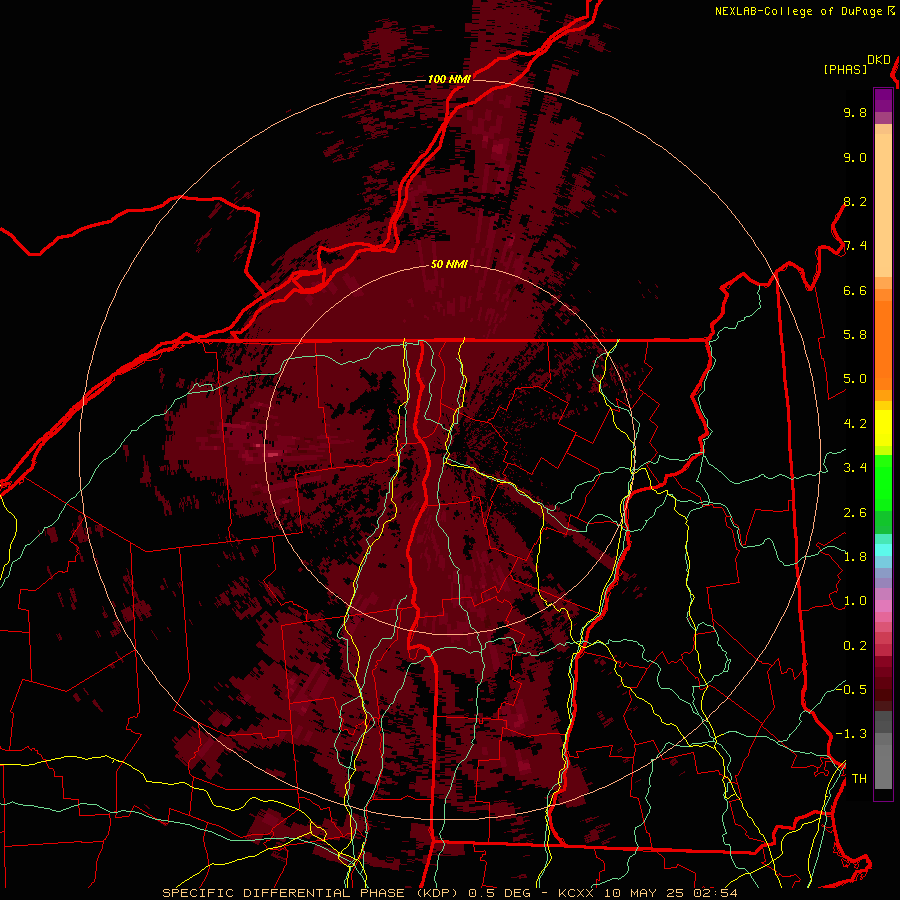Pick the purple segment at the color bar top
900x900 pixels.
883,100
